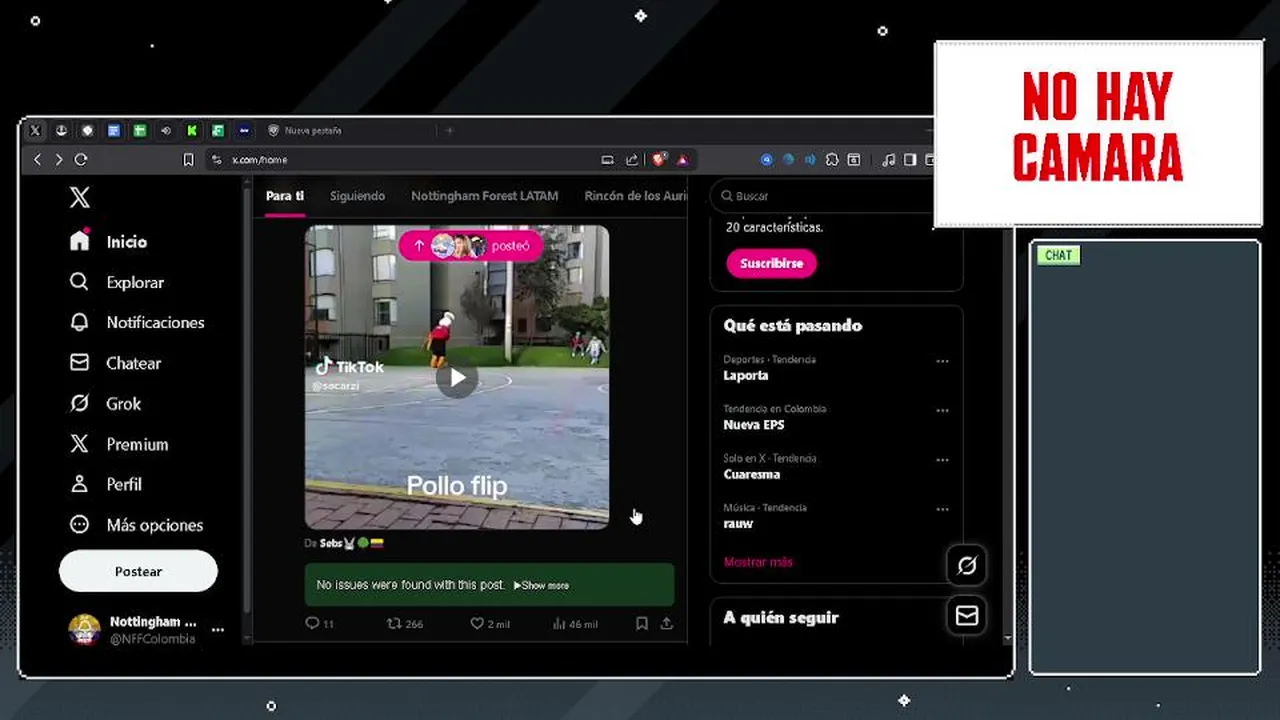Screen dimensions: 1280x720
Task: Click the Suscribirse button
Action: 771,264
